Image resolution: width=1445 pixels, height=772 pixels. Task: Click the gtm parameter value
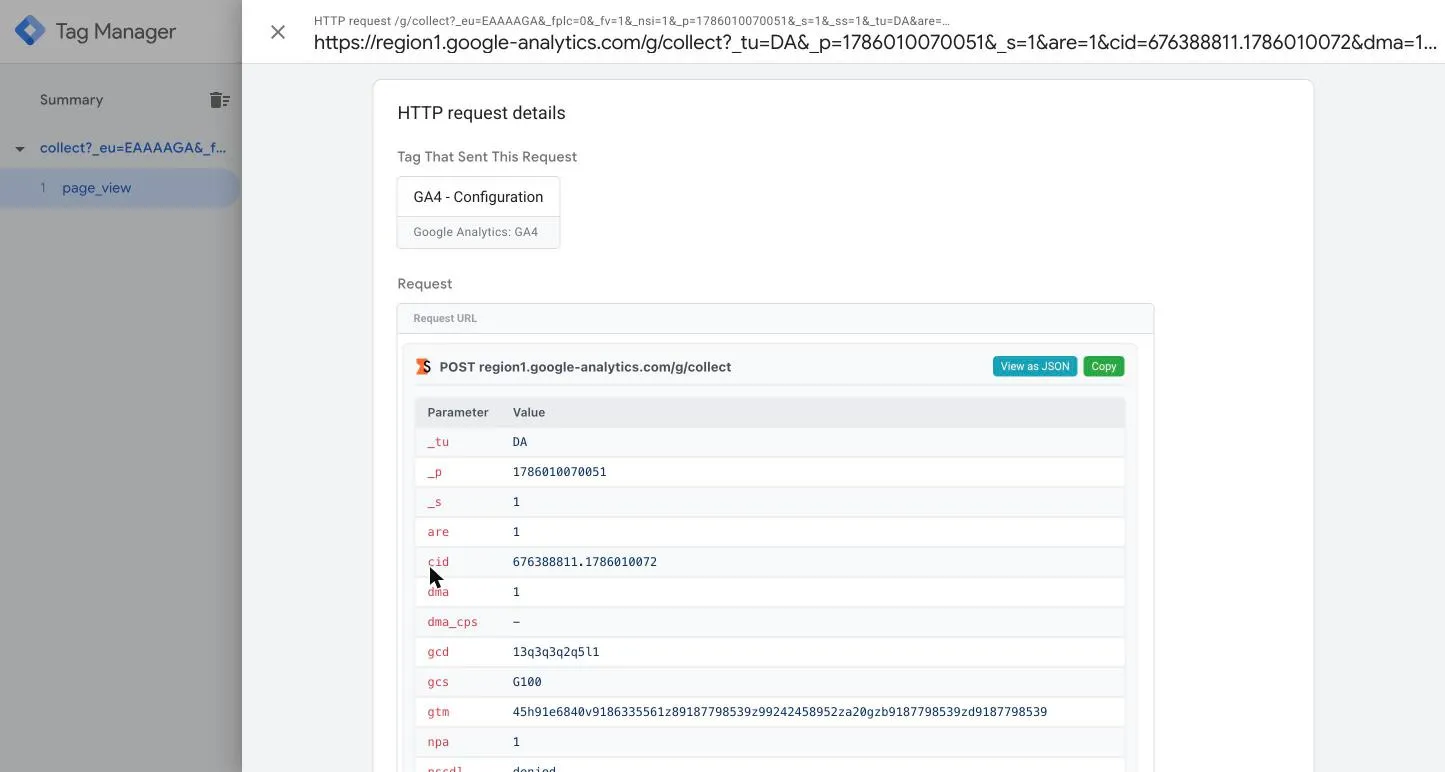click(780, 712)
